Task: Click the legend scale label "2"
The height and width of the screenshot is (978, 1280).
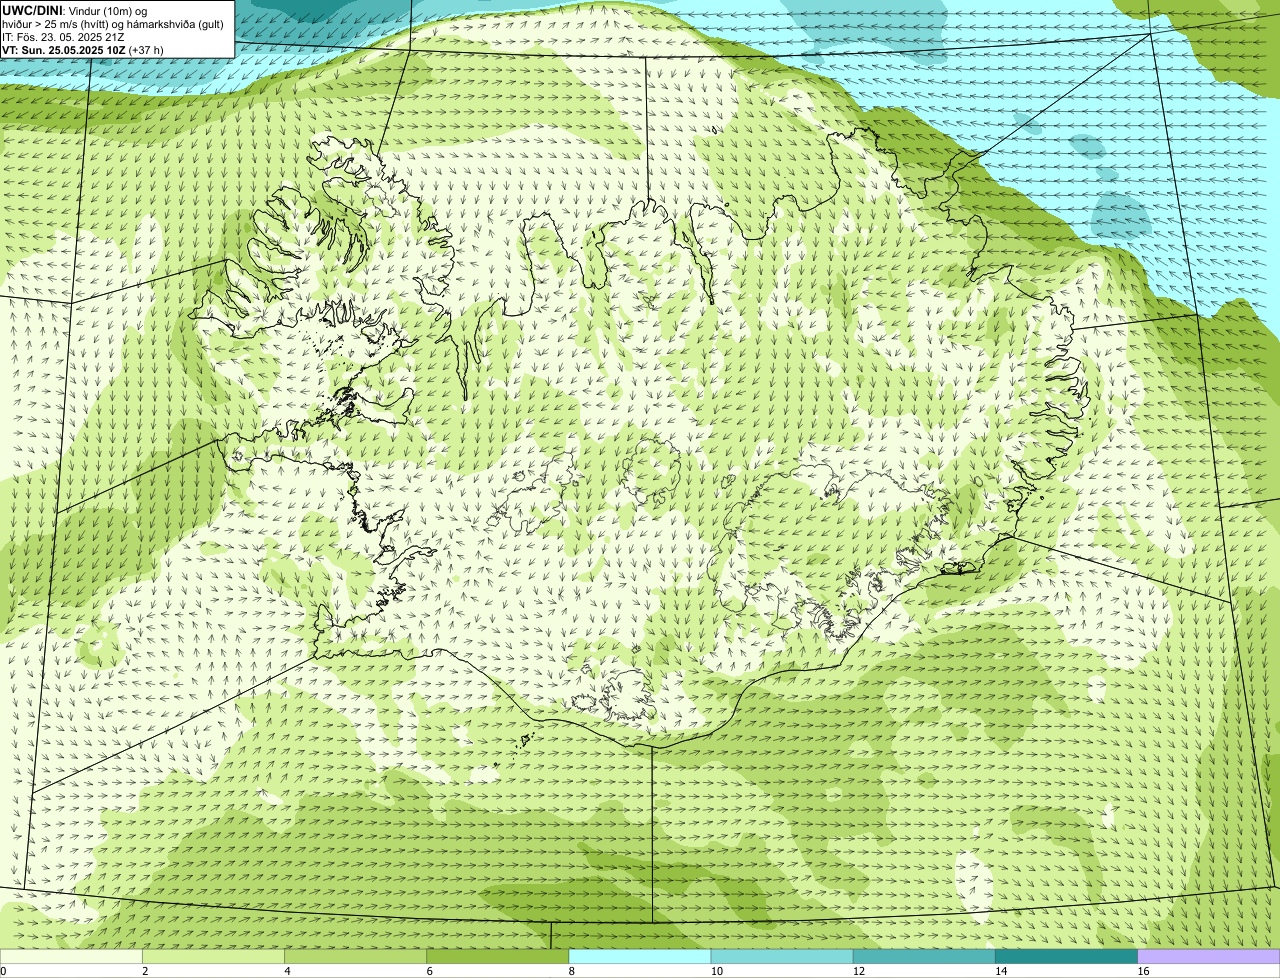Action: [145, 971]
